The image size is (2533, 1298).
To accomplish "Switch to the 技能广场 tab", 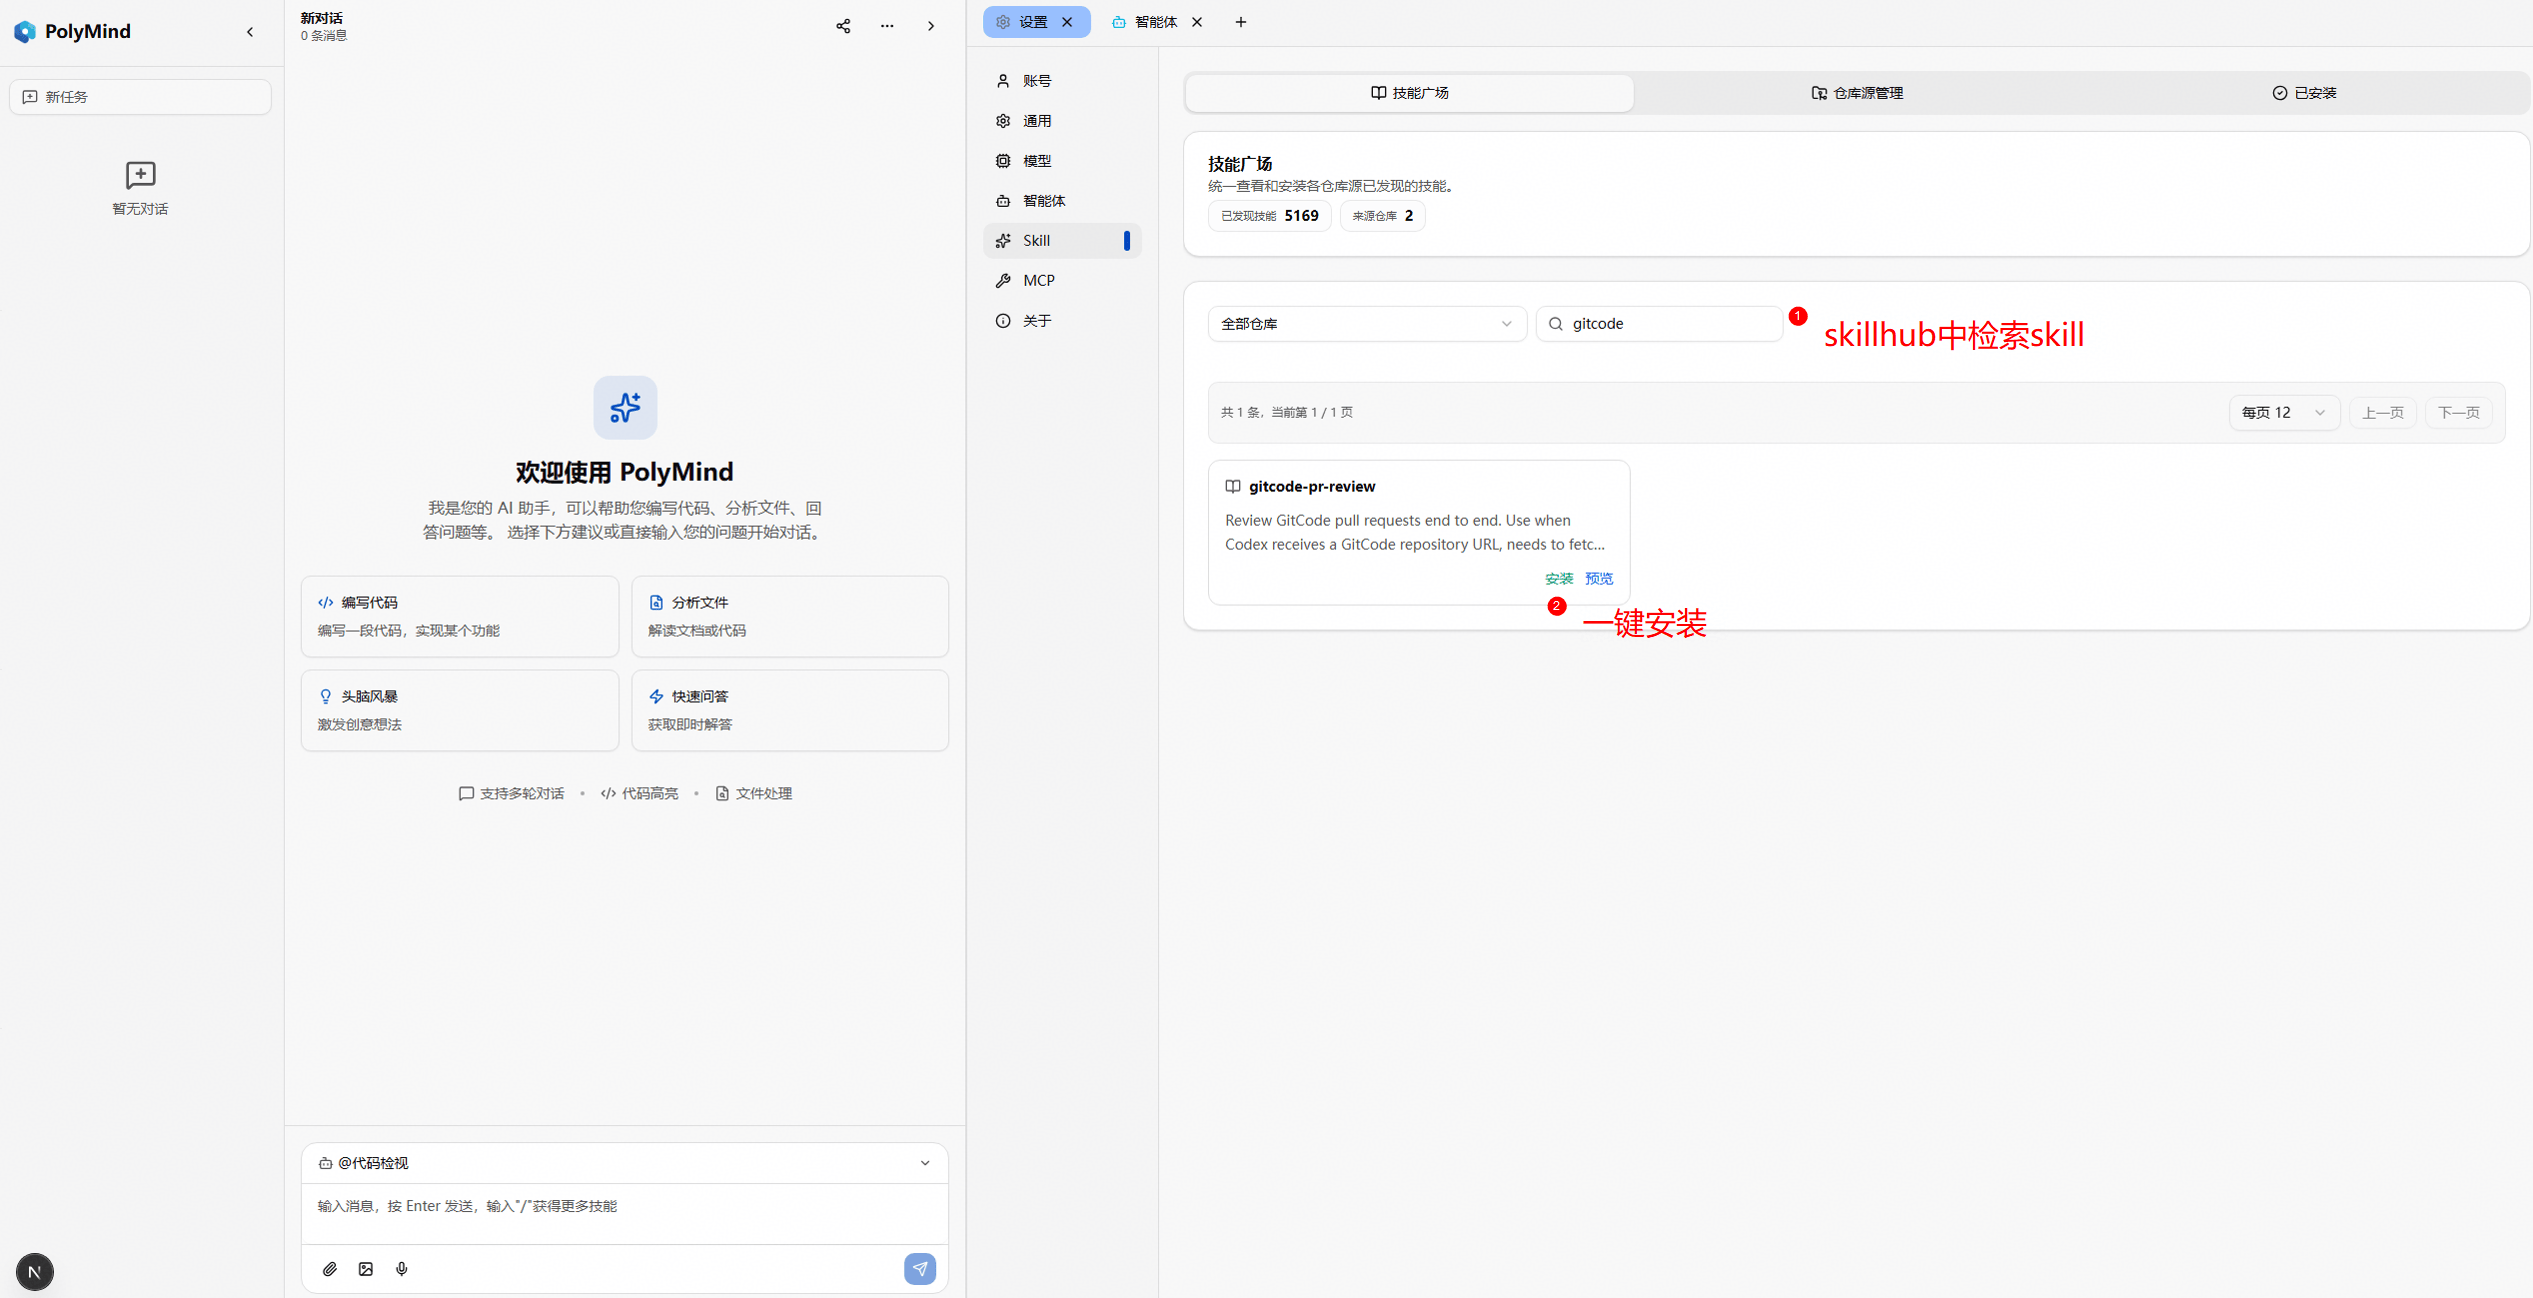I will 1409,93.
